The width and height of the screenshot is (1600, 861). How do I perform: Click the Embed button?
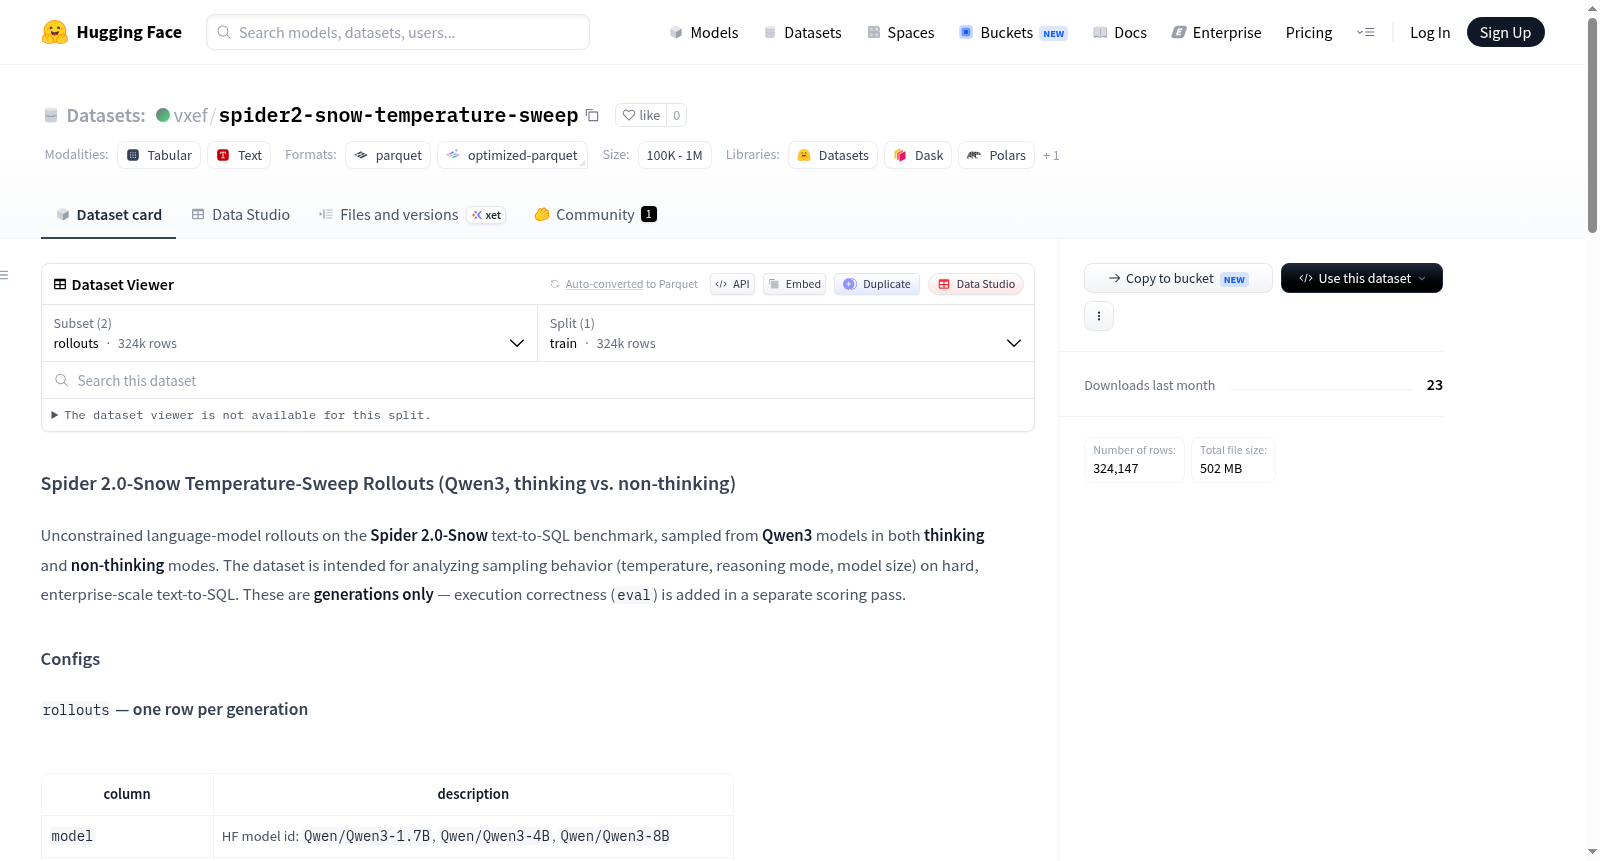(795, 284)
